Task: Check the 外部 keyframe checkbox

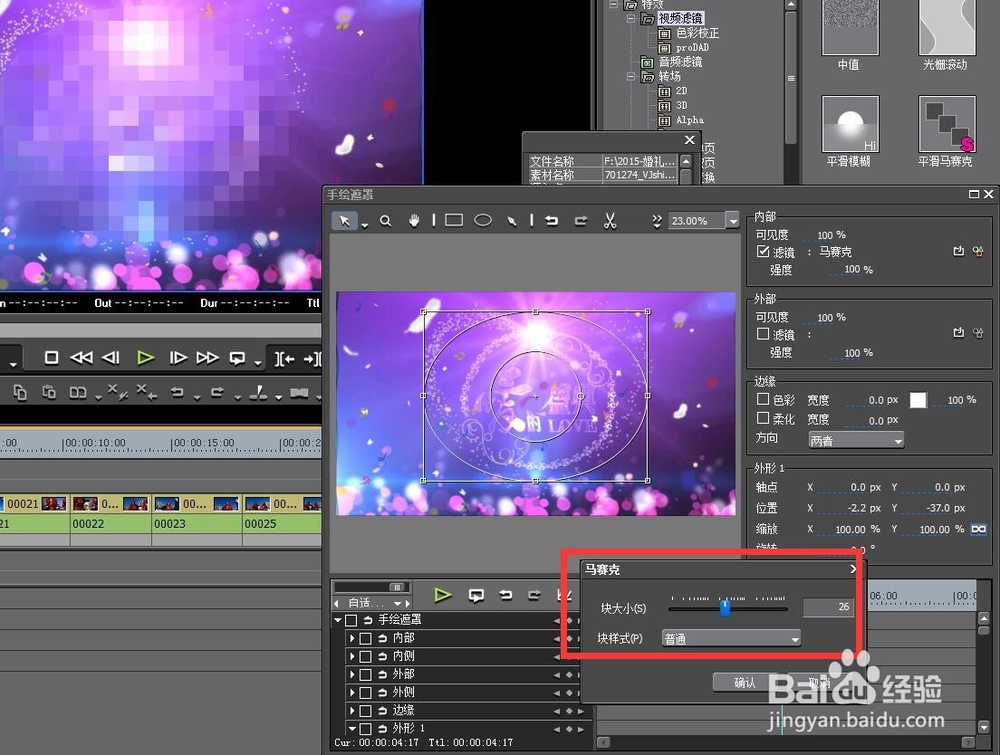Action: (x=365, y=674)
